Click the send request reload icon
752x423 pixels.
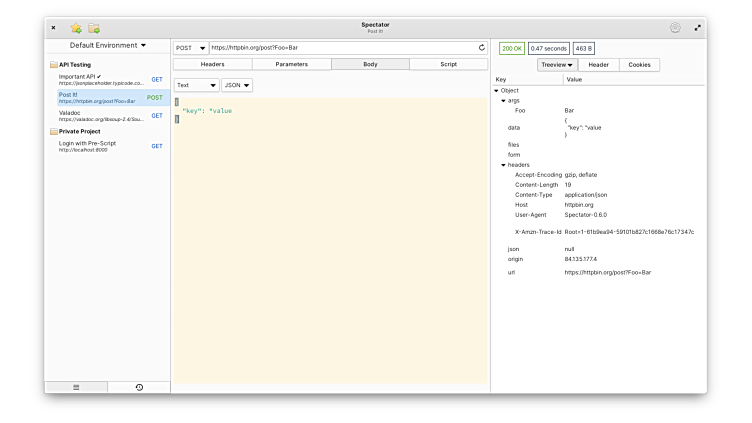pyautogui.click(x=482, y=47)
